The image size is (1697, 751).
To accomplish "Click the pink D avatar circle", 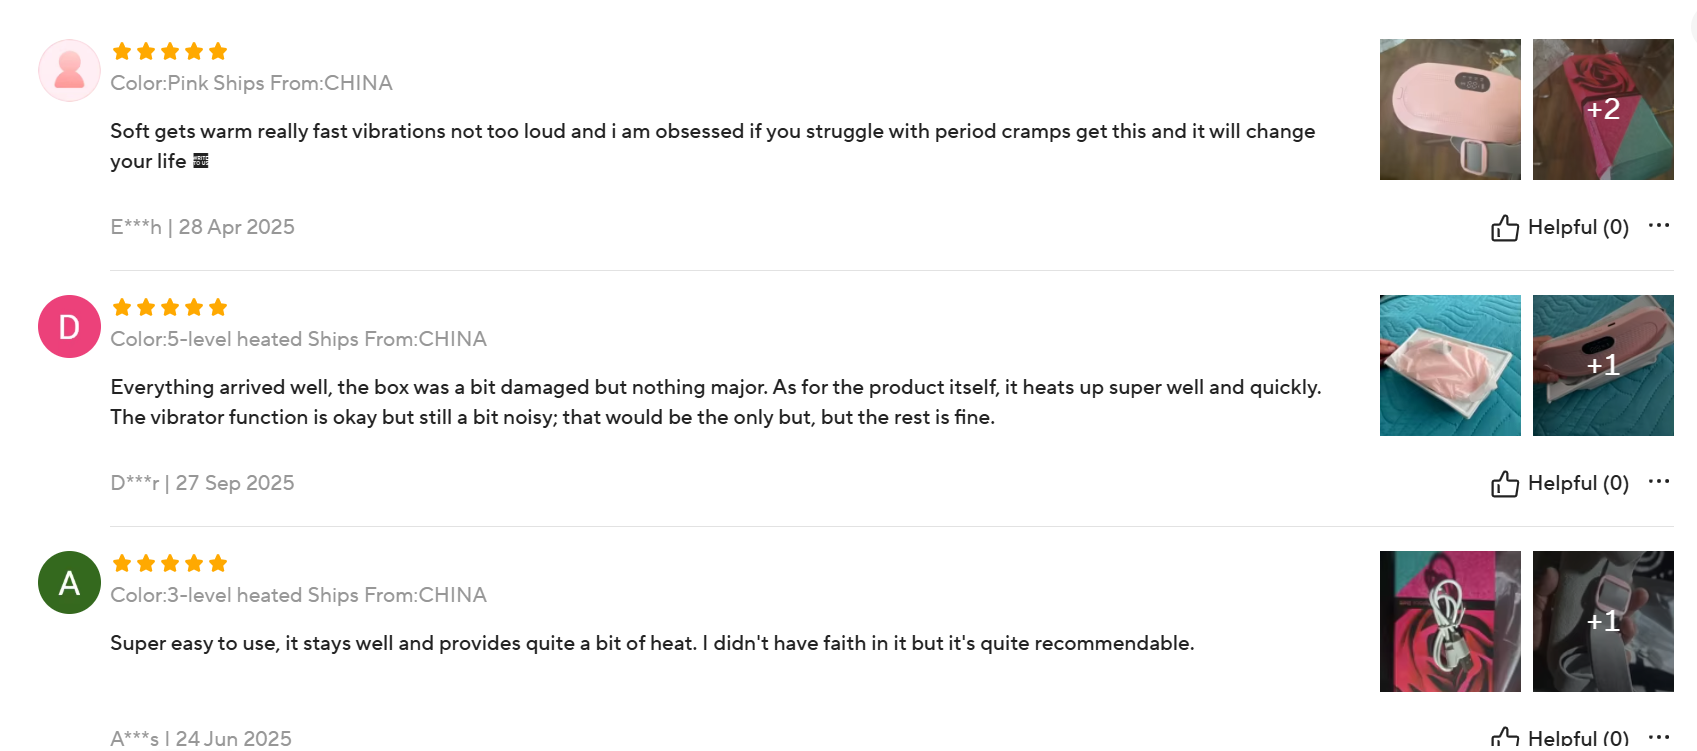I will coord(69,327).
